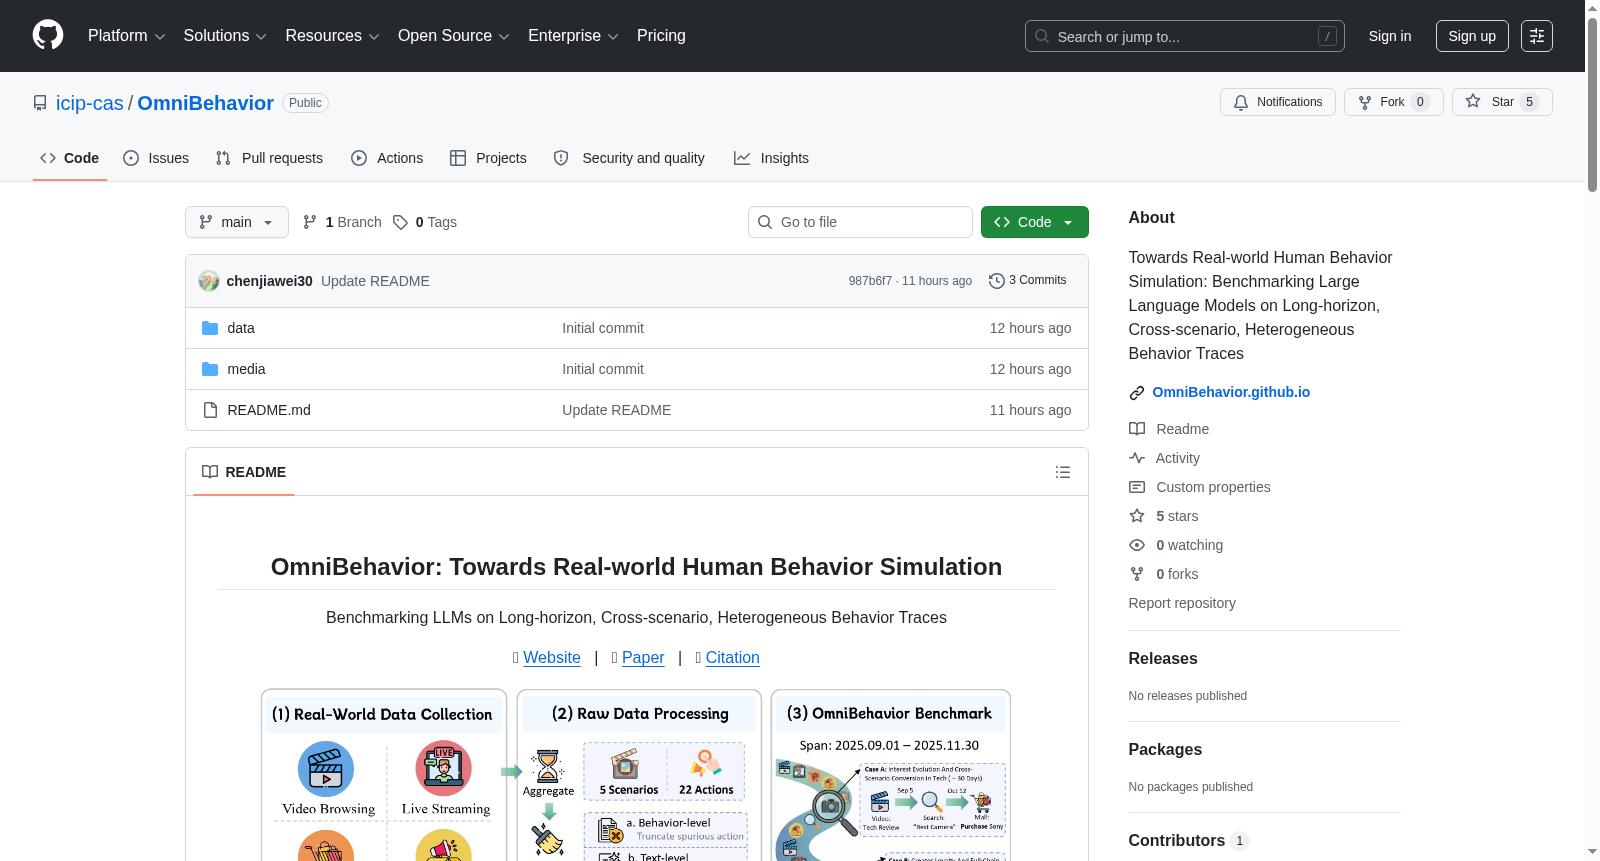Click the Fork icon
This screenshot has width=1600, height=861.
click(x=1365, y=102)
